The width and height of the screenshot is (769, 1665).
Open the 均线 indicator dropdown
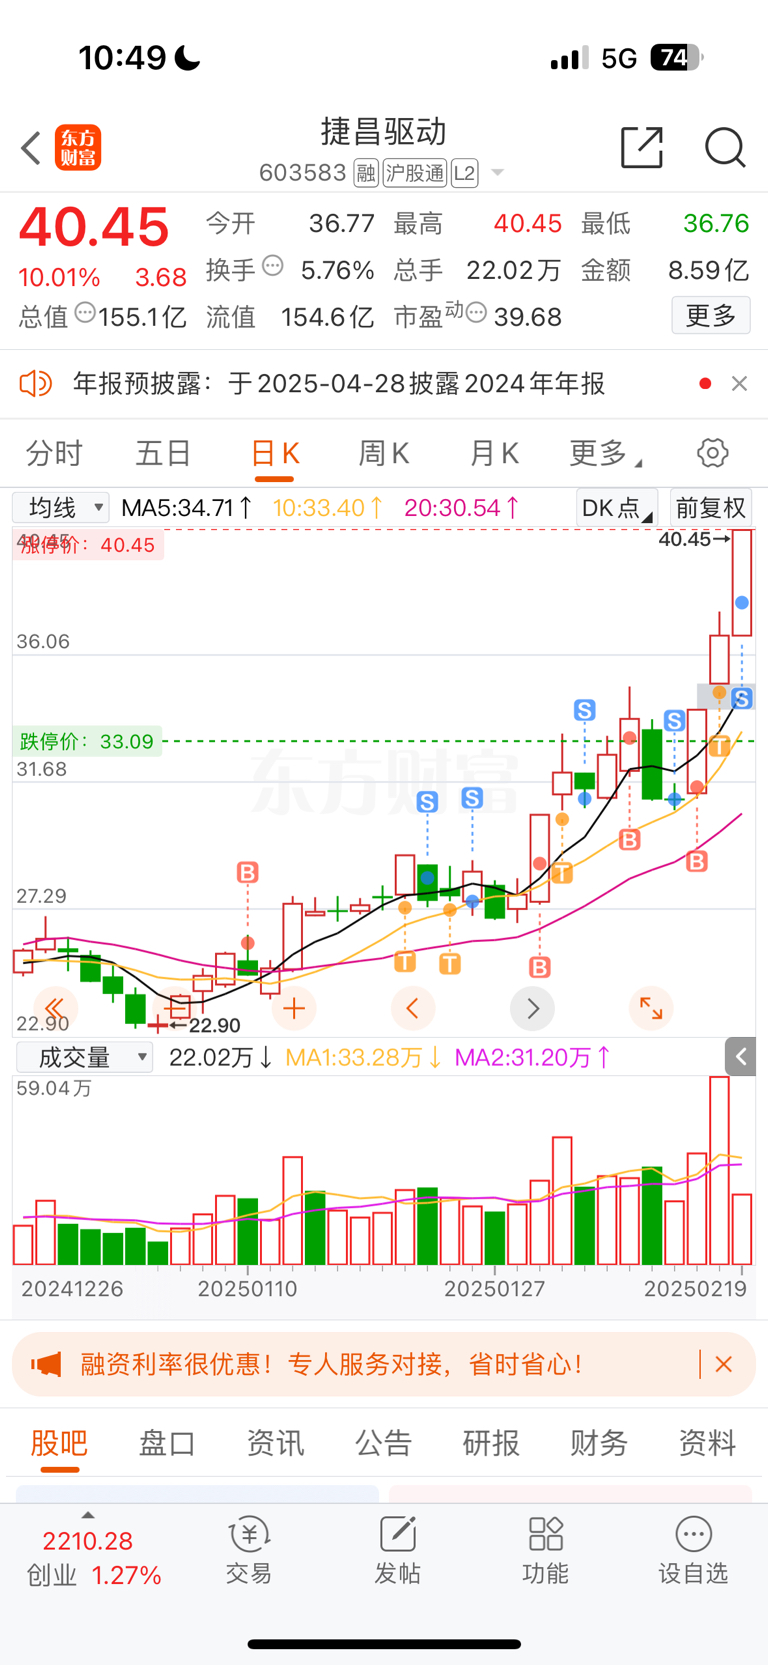pyautogui.click(x=60, y=507)
